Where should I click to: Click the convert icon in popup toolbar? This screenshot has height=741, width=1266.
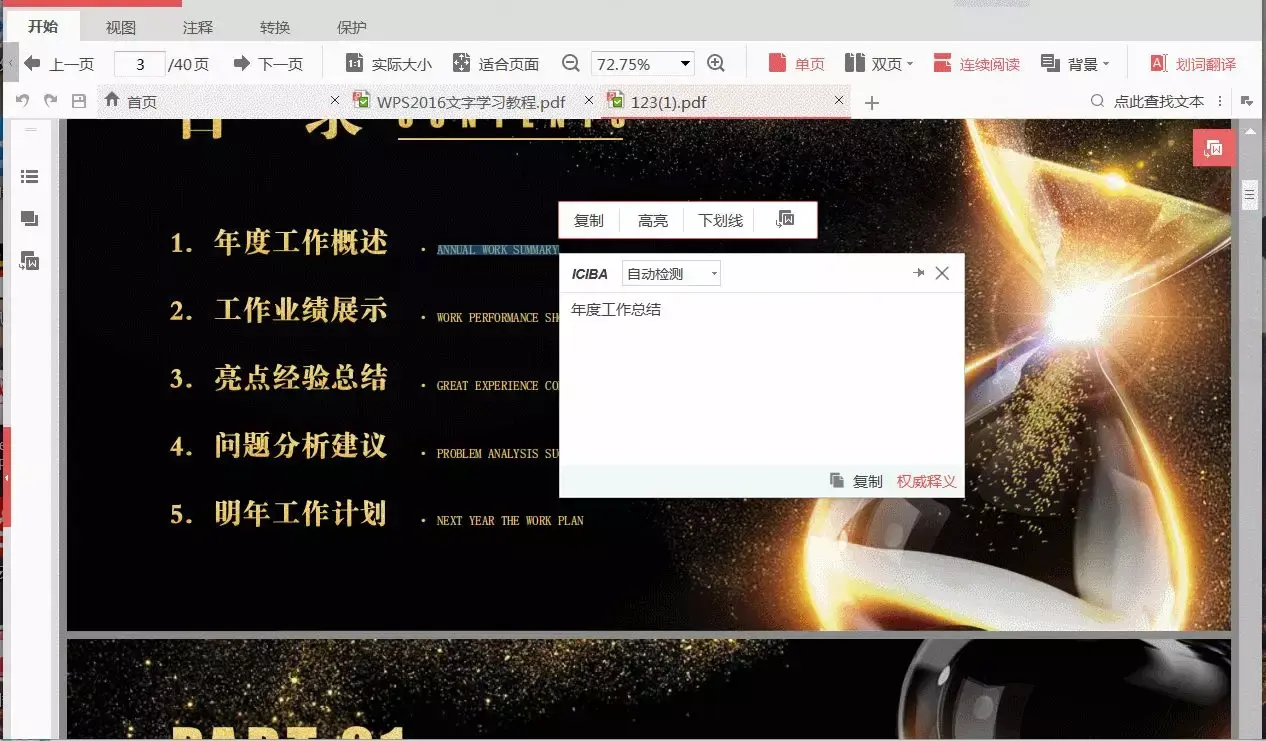pos(785,219)
